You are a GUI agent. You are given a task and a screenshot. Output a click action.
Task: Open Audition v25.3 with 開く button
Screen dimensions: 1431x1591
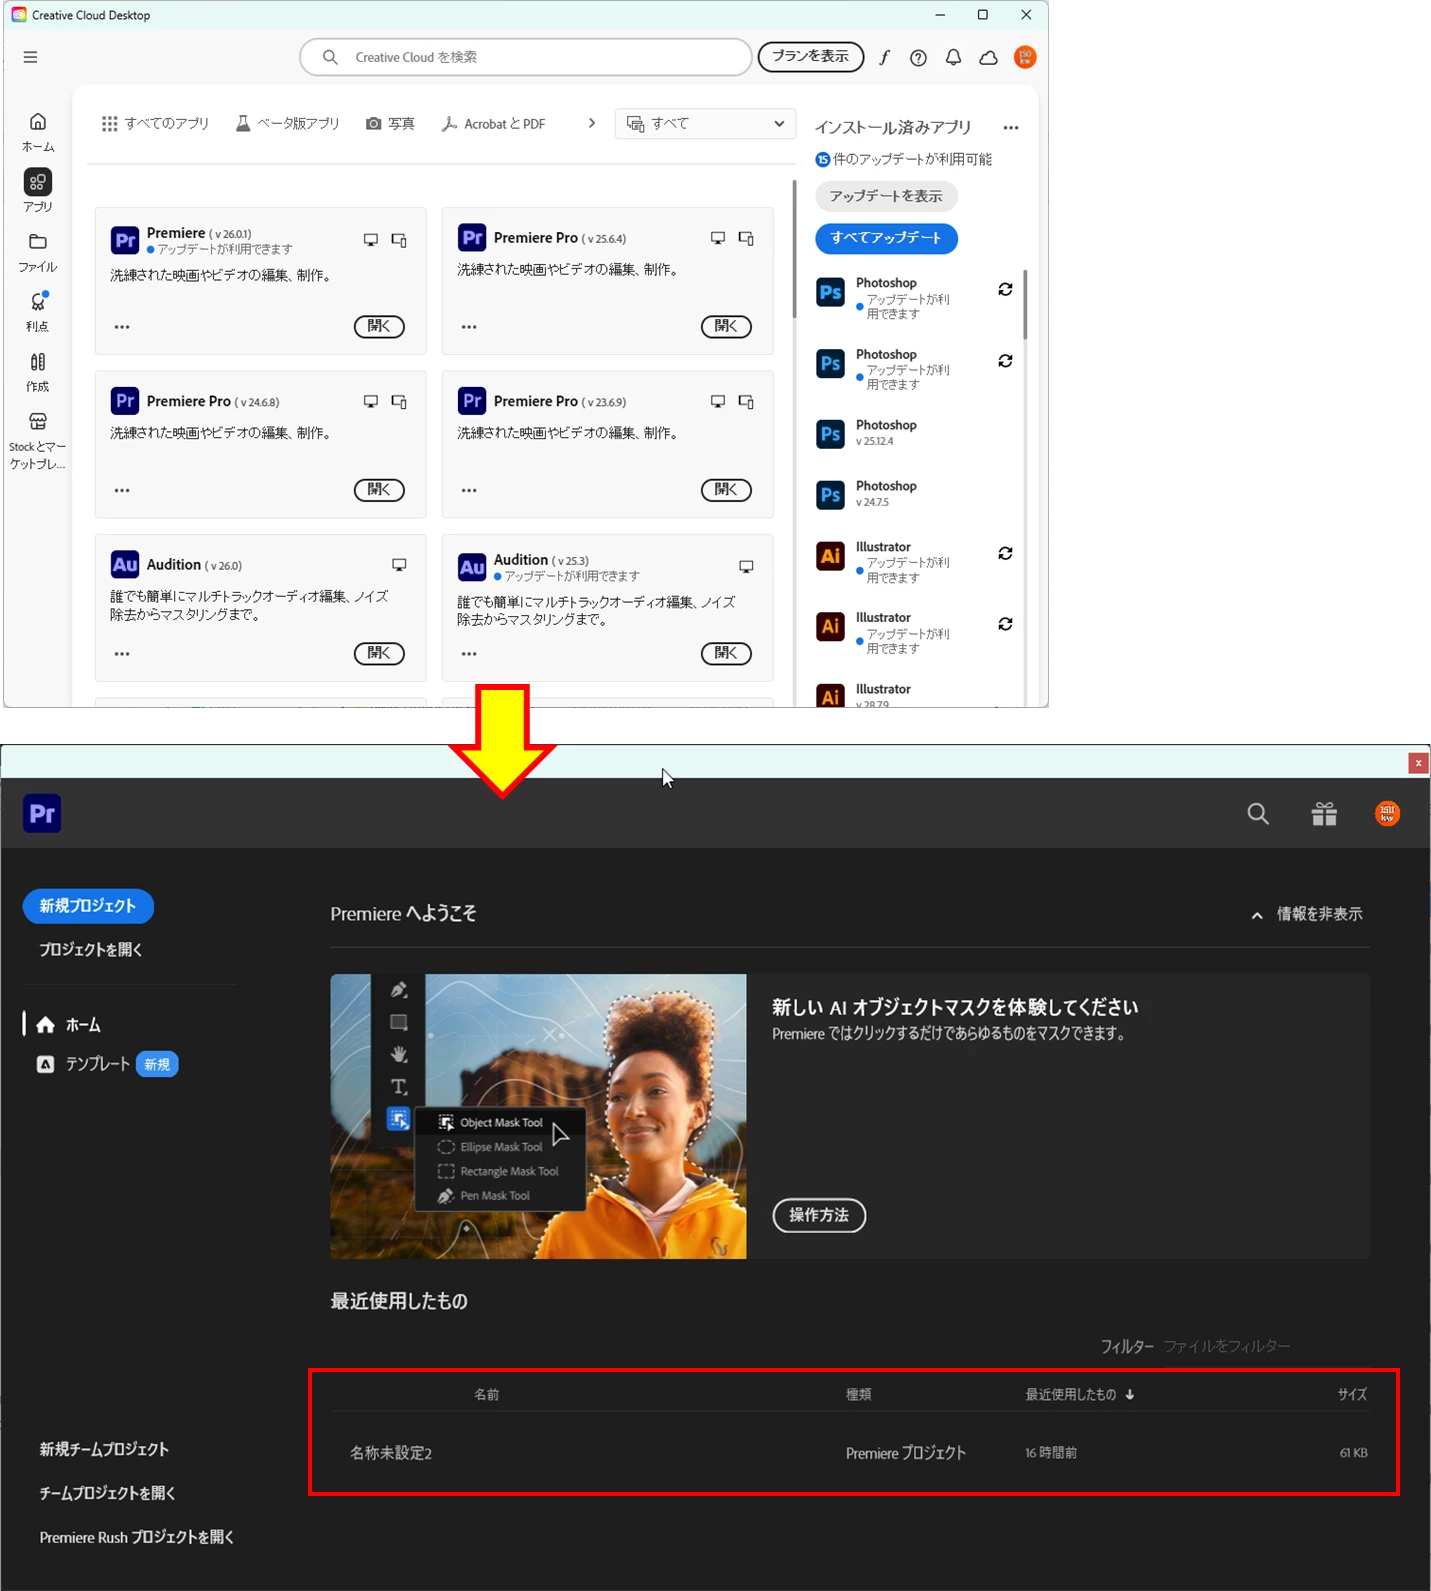point(726,654)
